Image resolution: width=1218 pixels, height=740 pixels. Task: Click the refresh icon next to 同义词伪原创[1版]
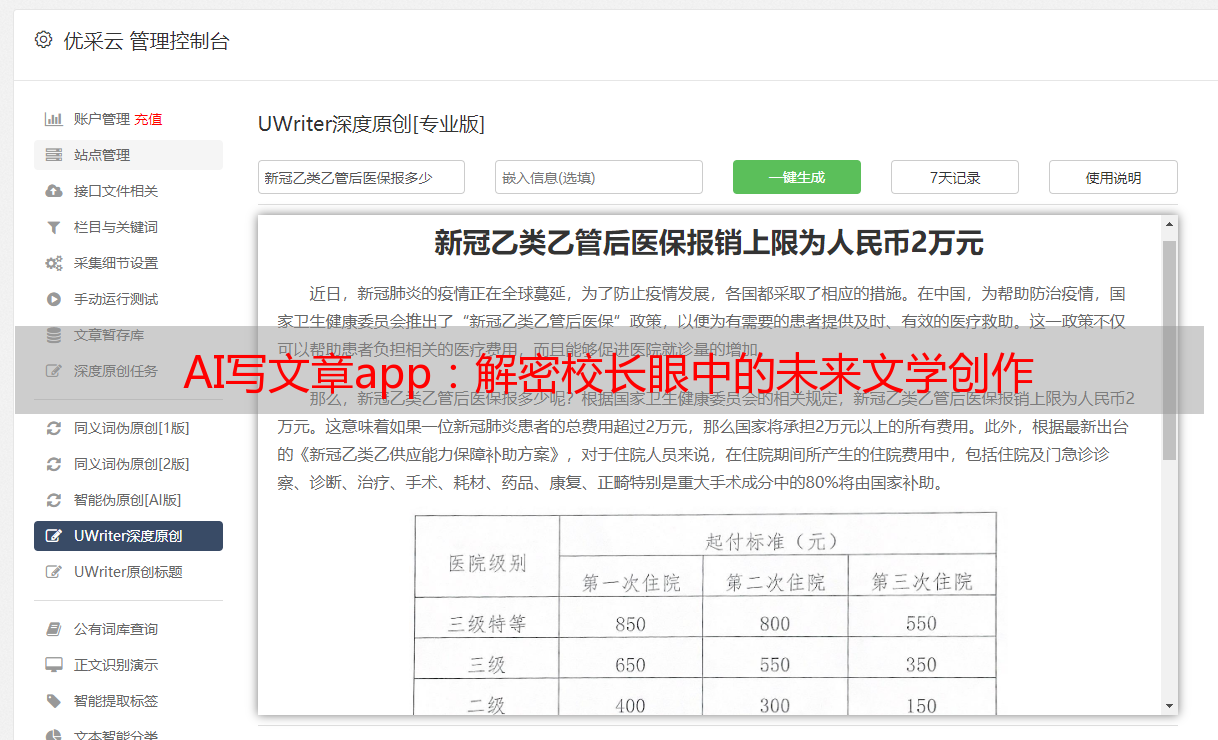53,428
